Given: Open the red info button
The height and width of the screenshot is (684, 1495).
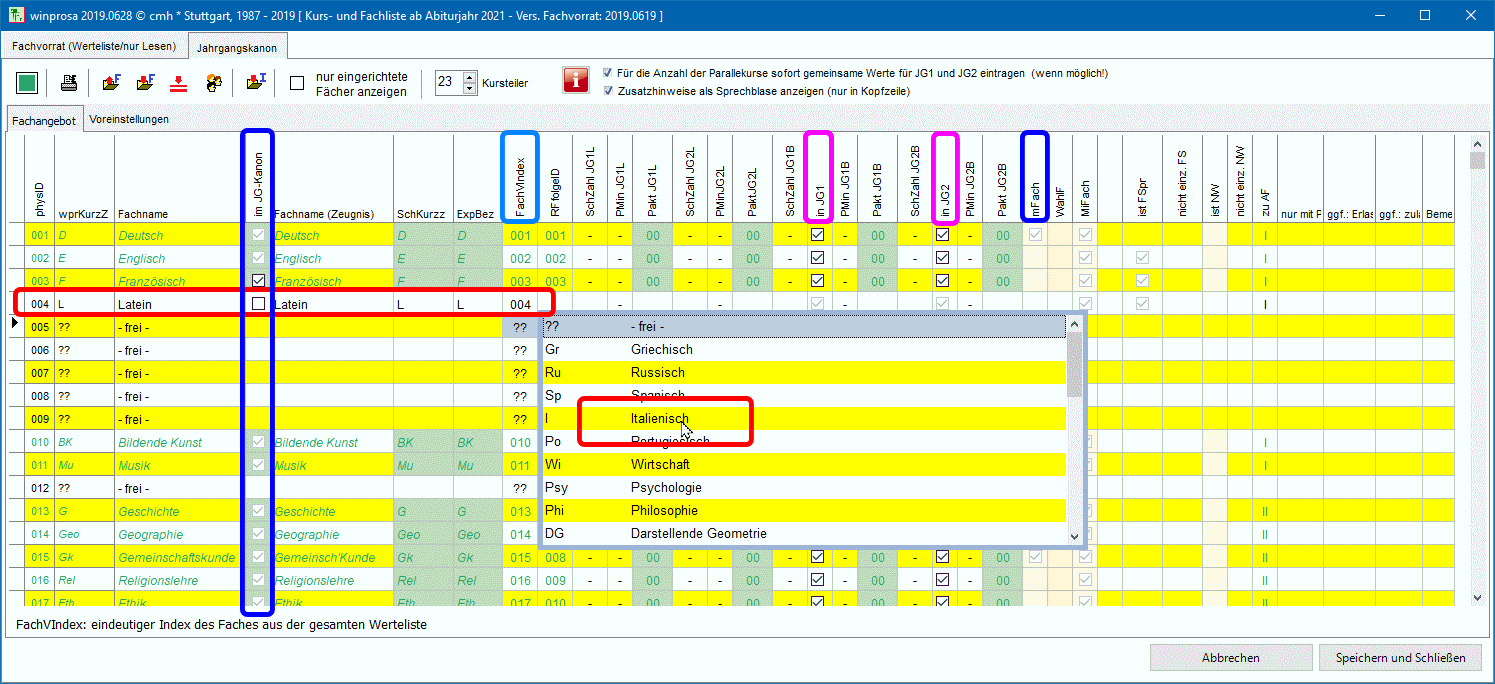Looking at the screenshot, I should [x=576, y=82].
